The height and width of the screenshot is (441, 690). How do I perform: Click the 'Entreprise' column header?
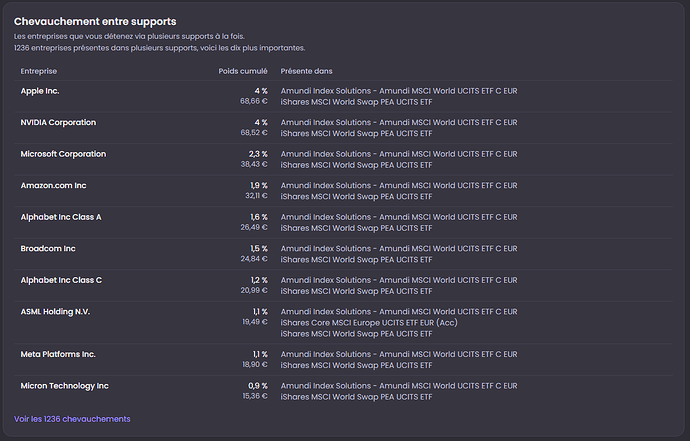tap(39, 71)
